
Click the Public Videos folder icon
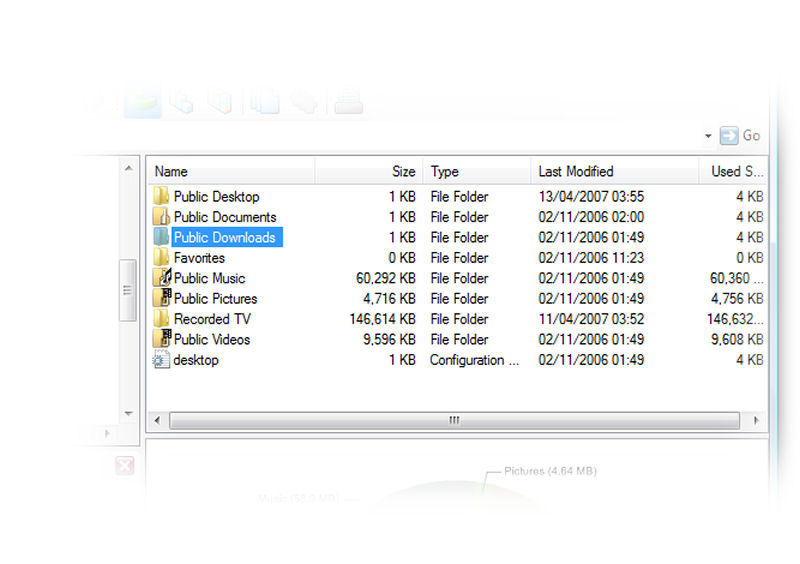[161, 339]
